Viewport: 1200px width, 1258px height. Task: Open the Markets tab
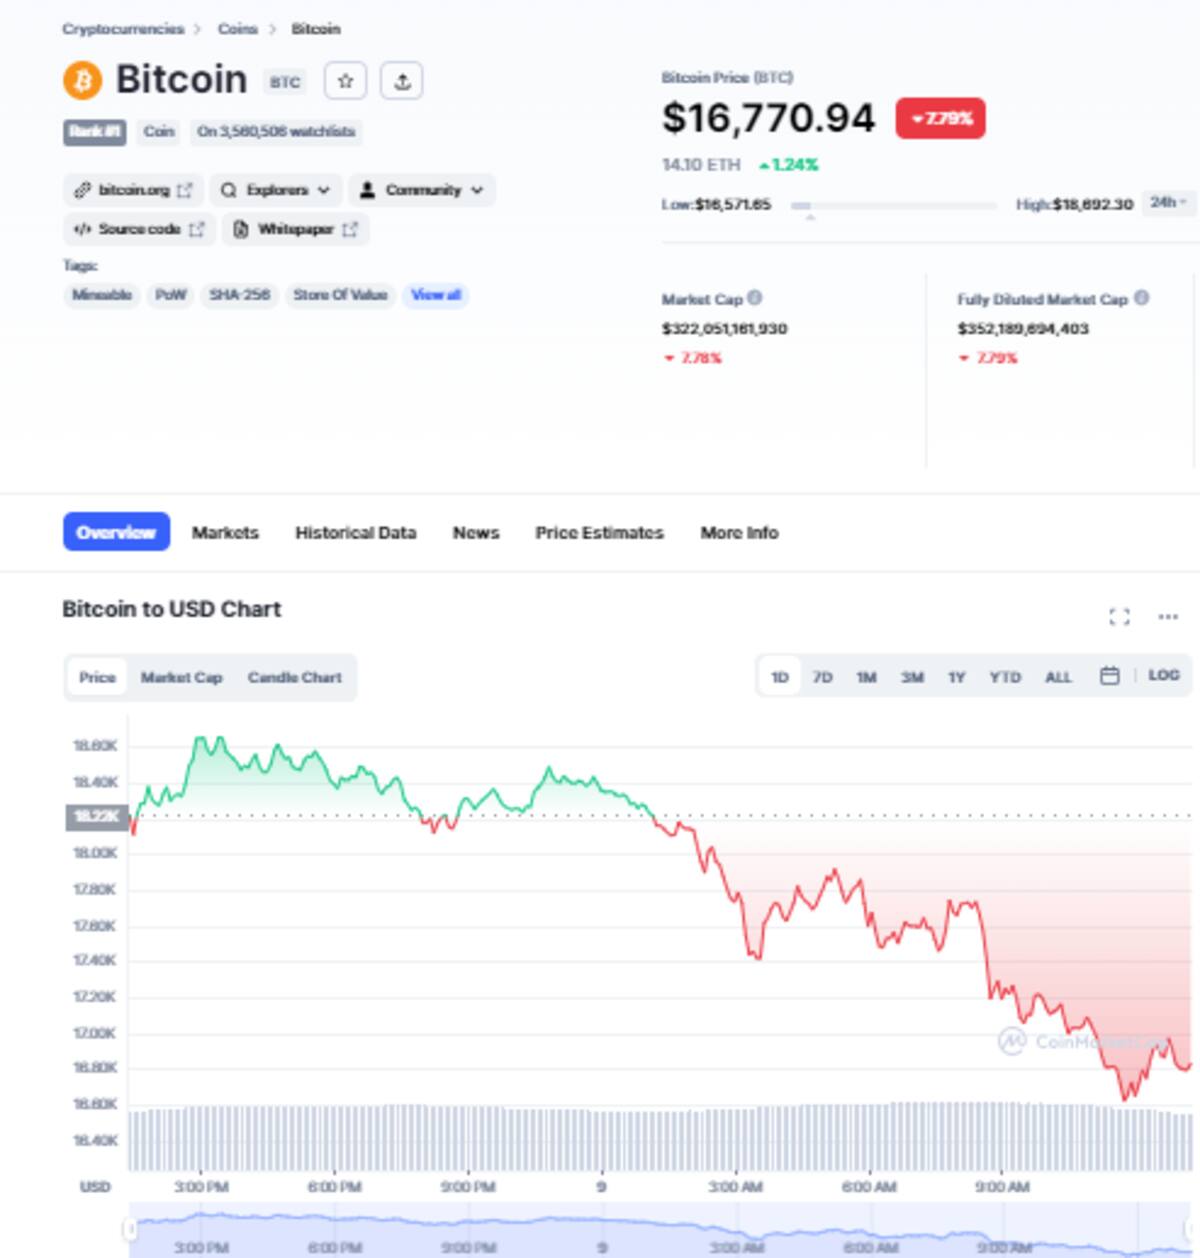(225, 533)
